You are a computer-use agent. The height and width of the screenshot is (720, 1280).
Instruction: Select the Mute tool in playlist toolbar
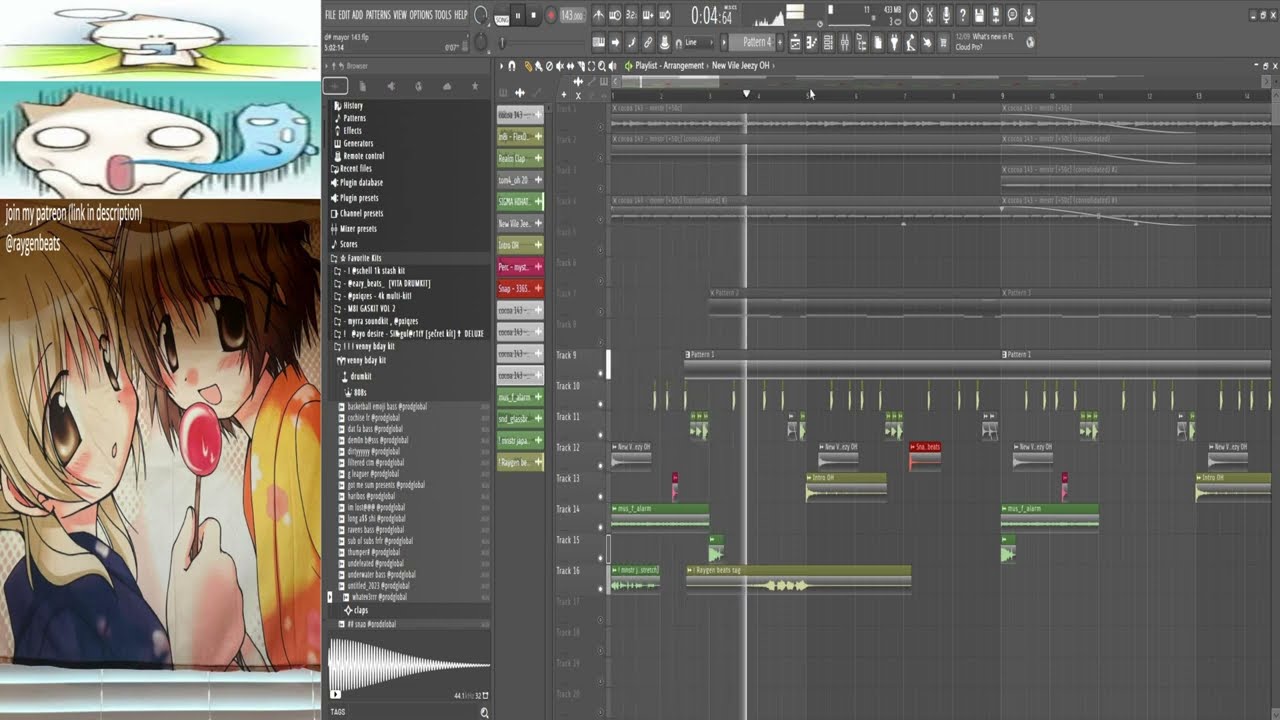click(560, 66)
